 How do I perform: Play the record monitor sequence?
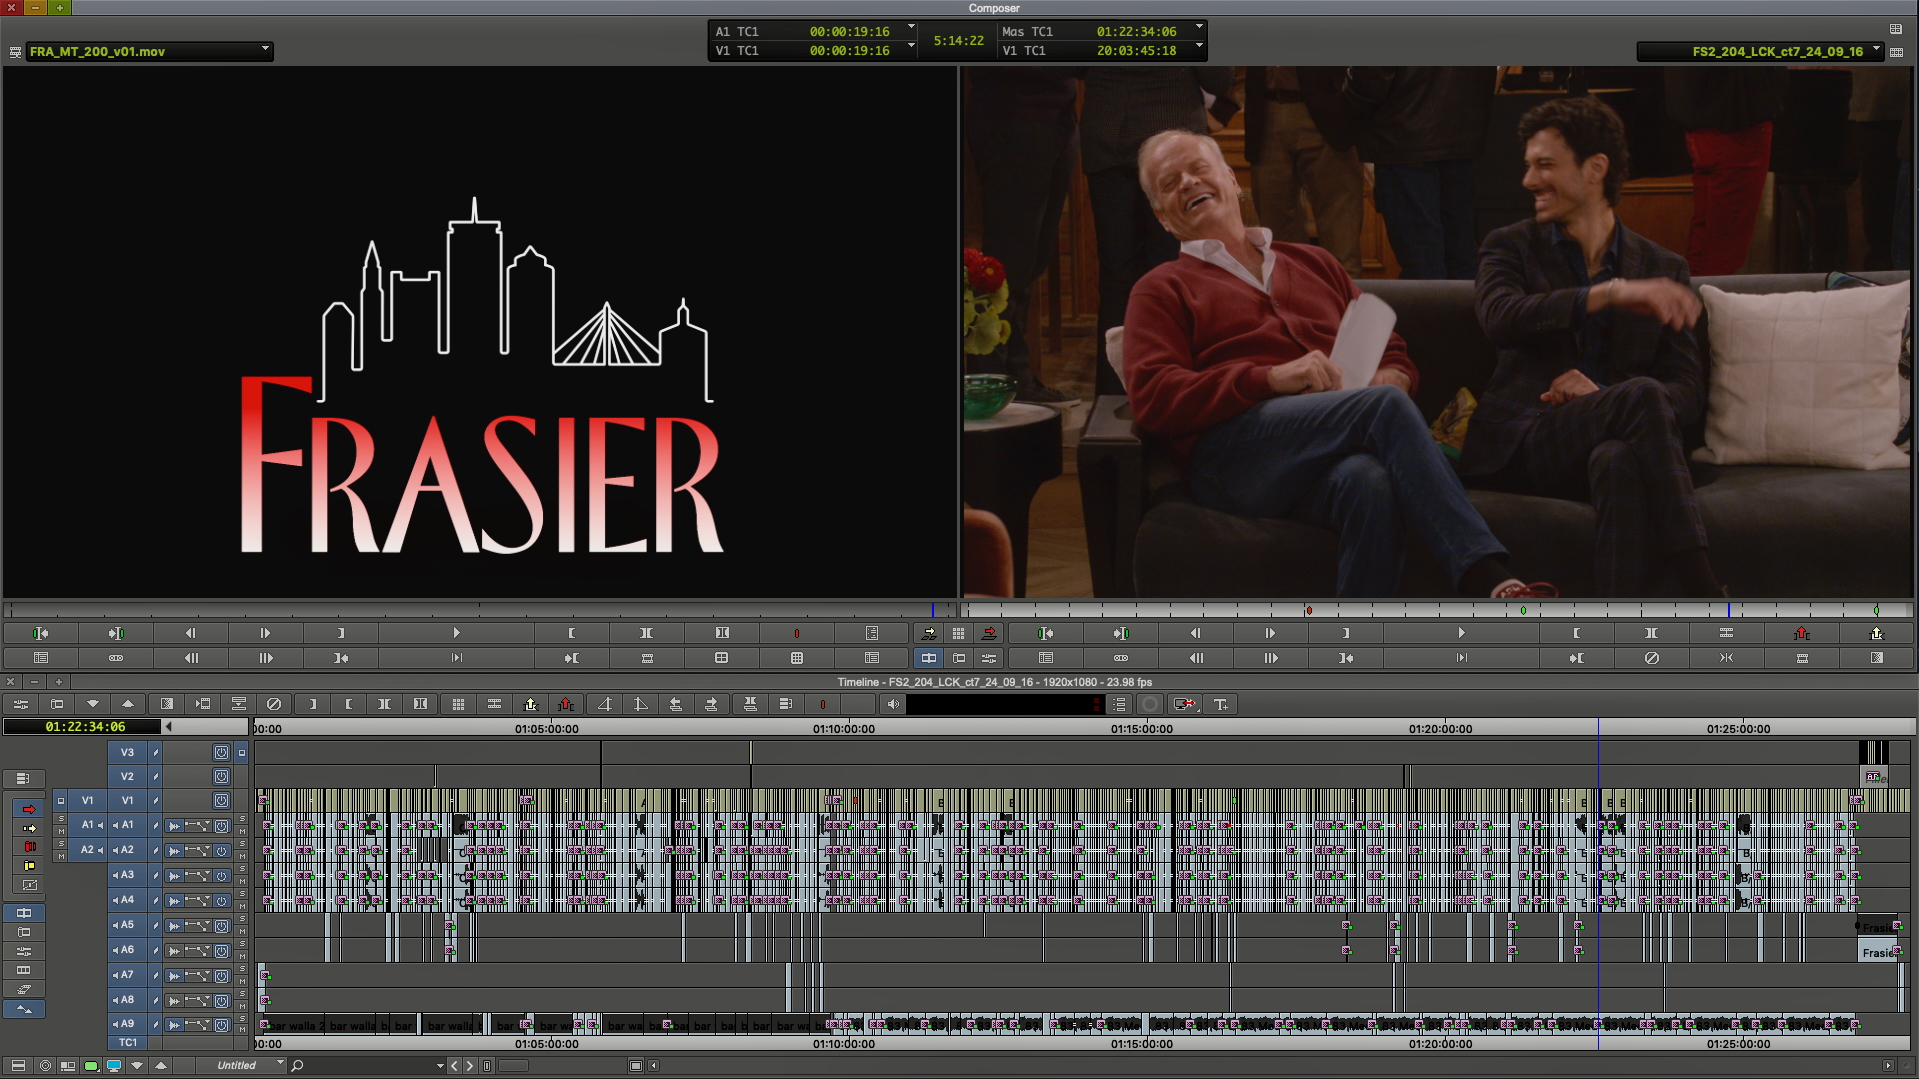click(x=1461, y=633)
